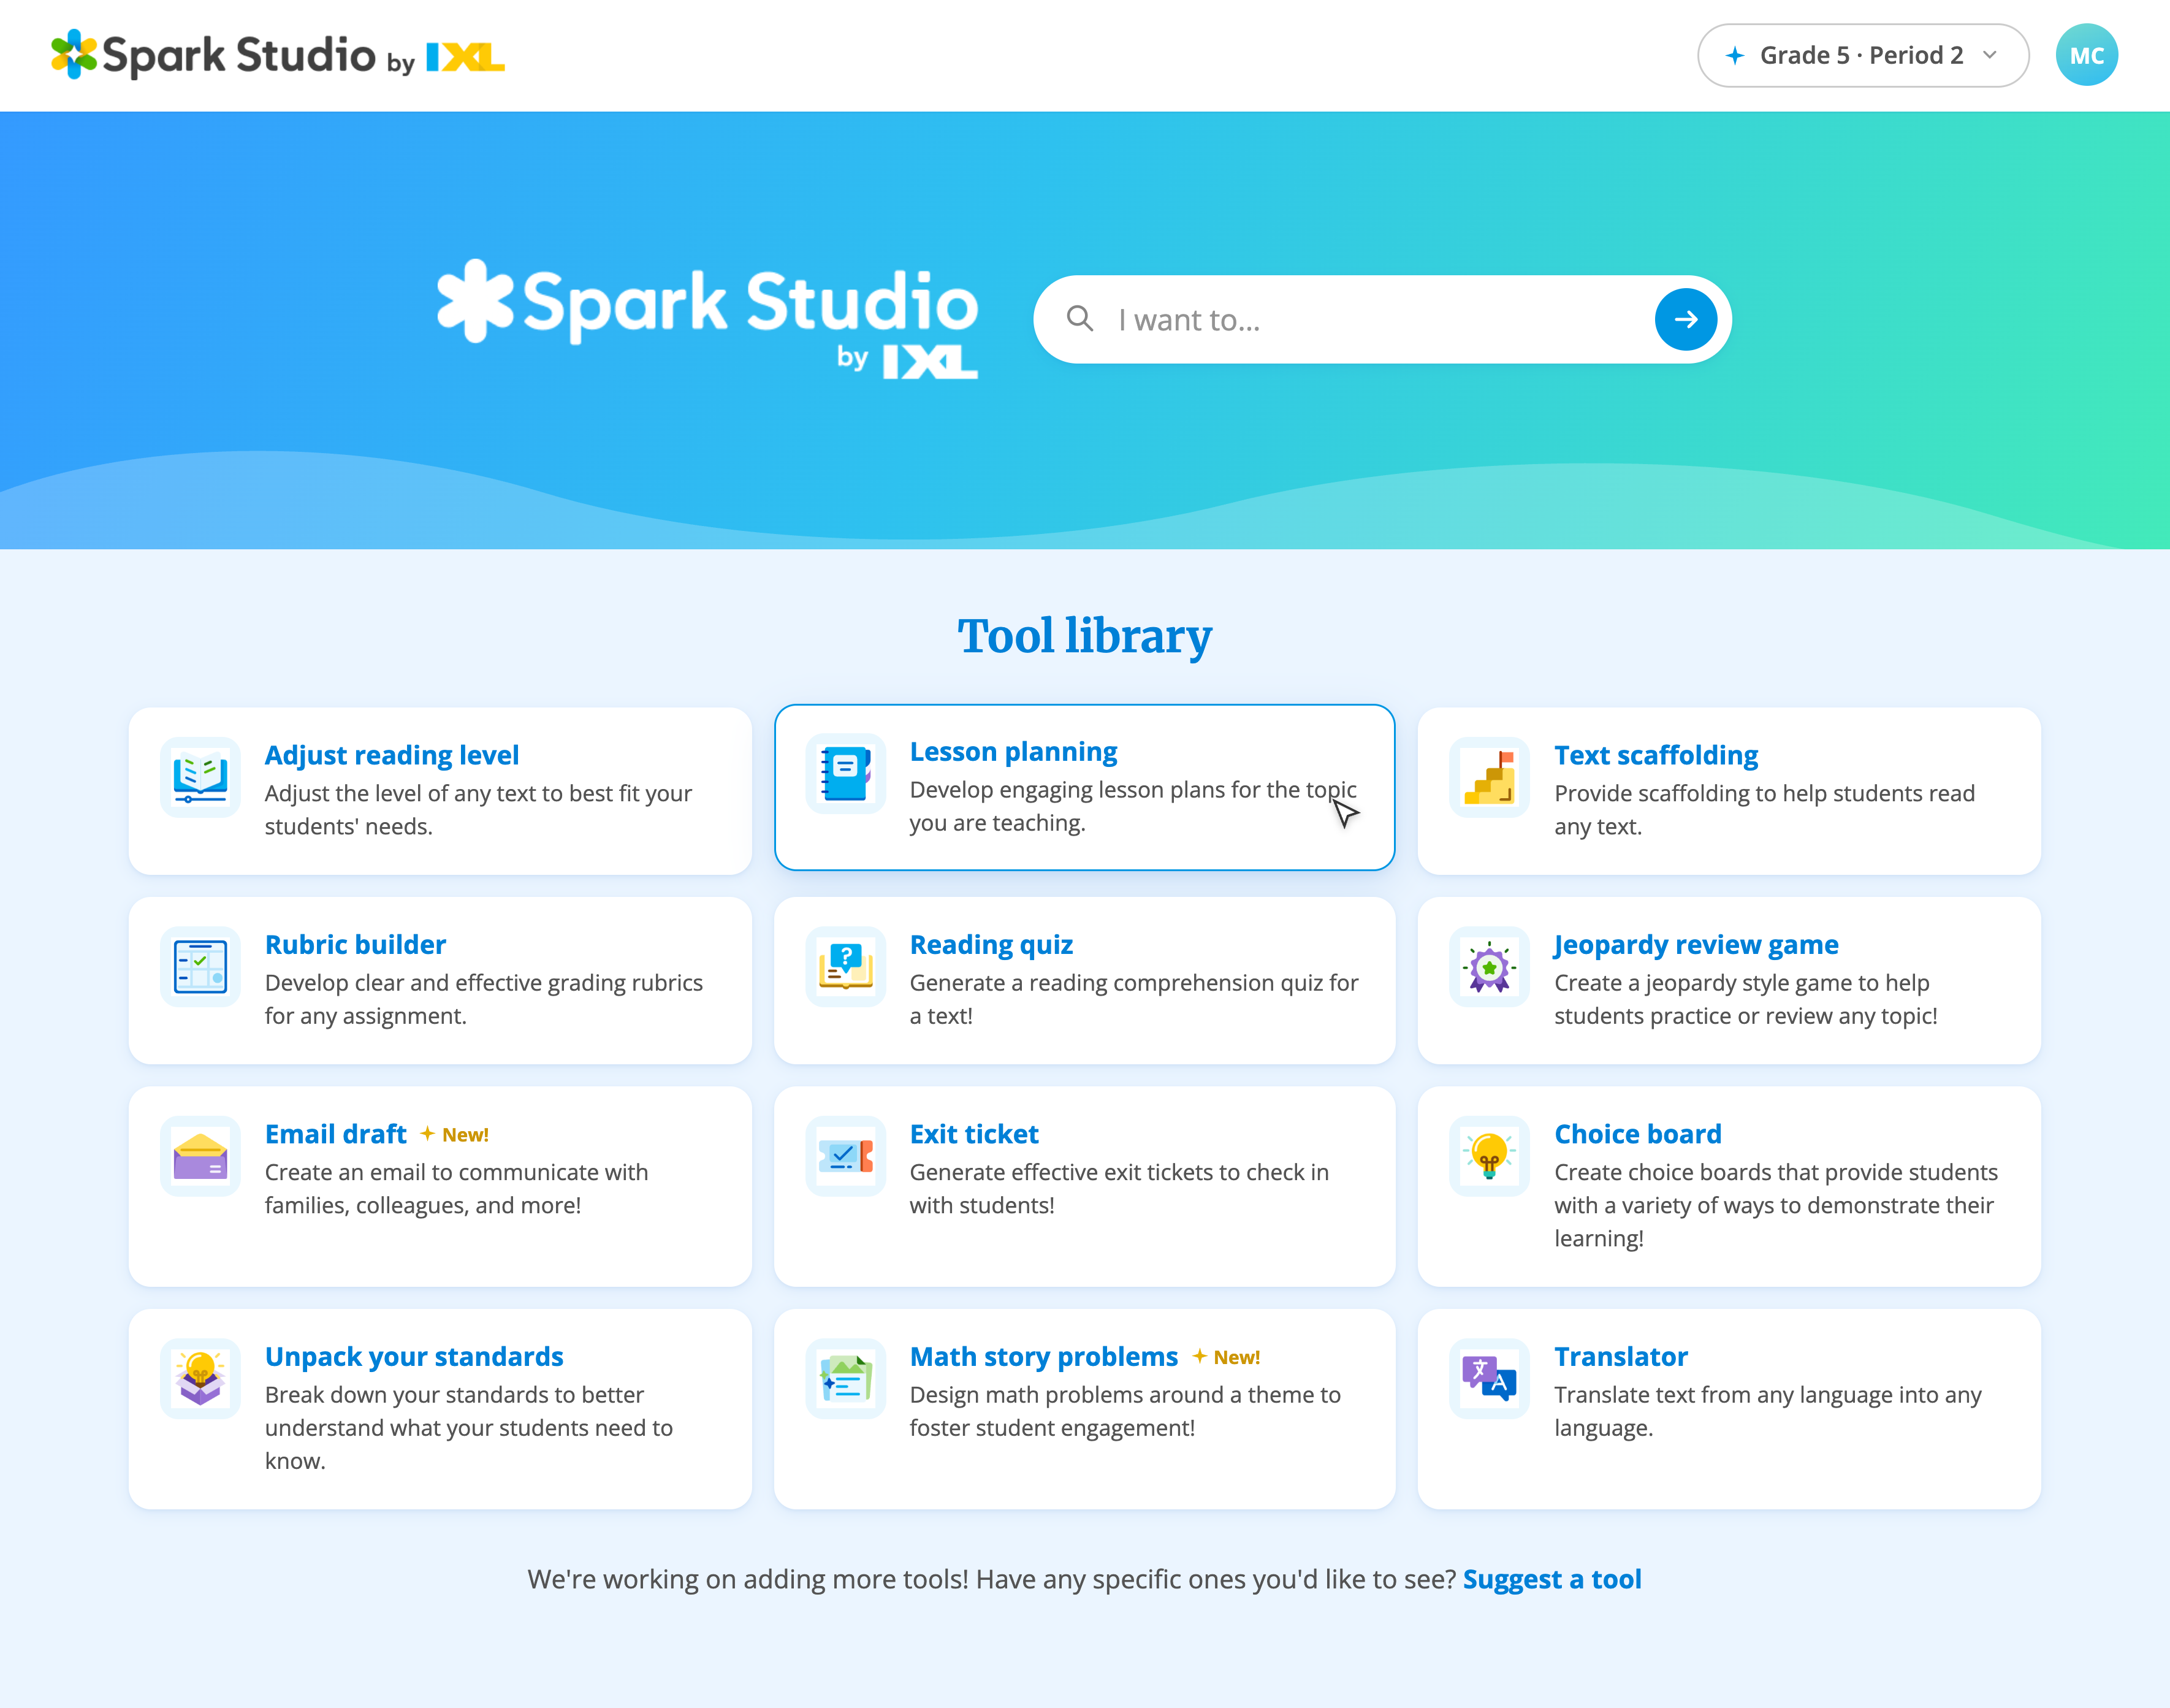Submit search with blue arrow button
The height and width of the screenshot is (1708, 2170).
tap(1686, 320)
